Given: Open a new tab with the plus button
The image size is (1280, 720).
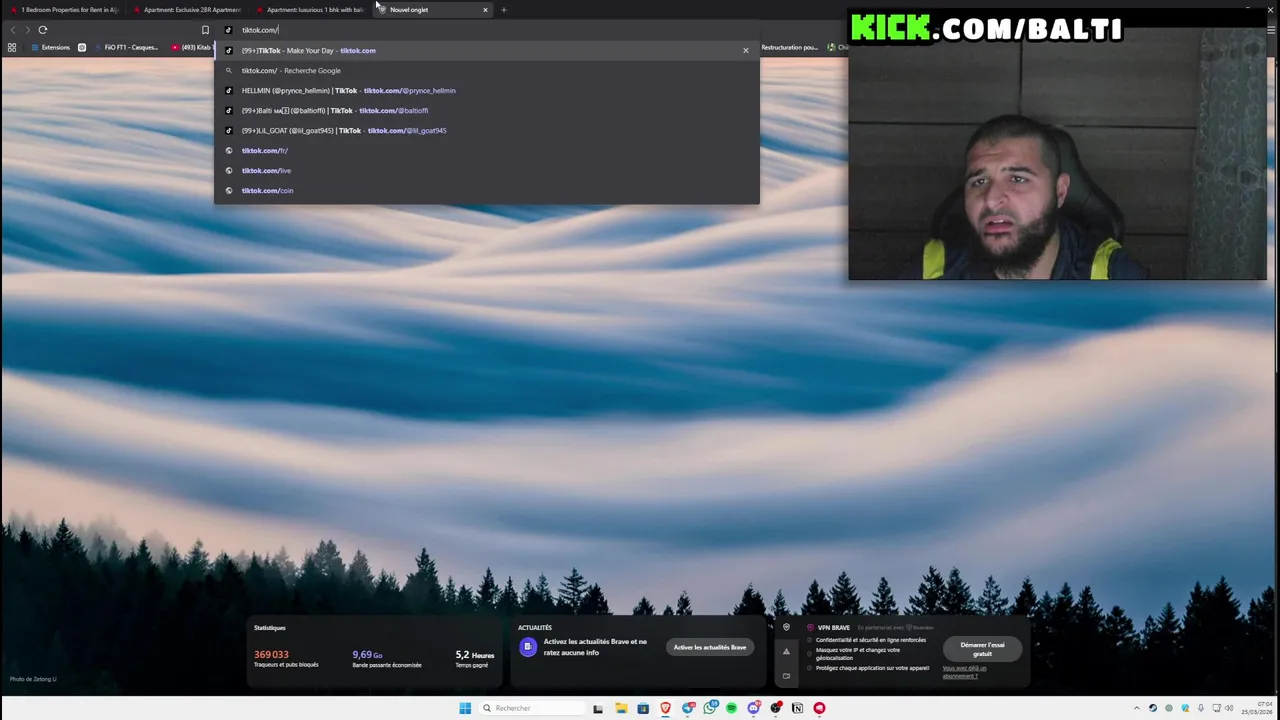Looking at the screenshot, I should coord(504,10).
